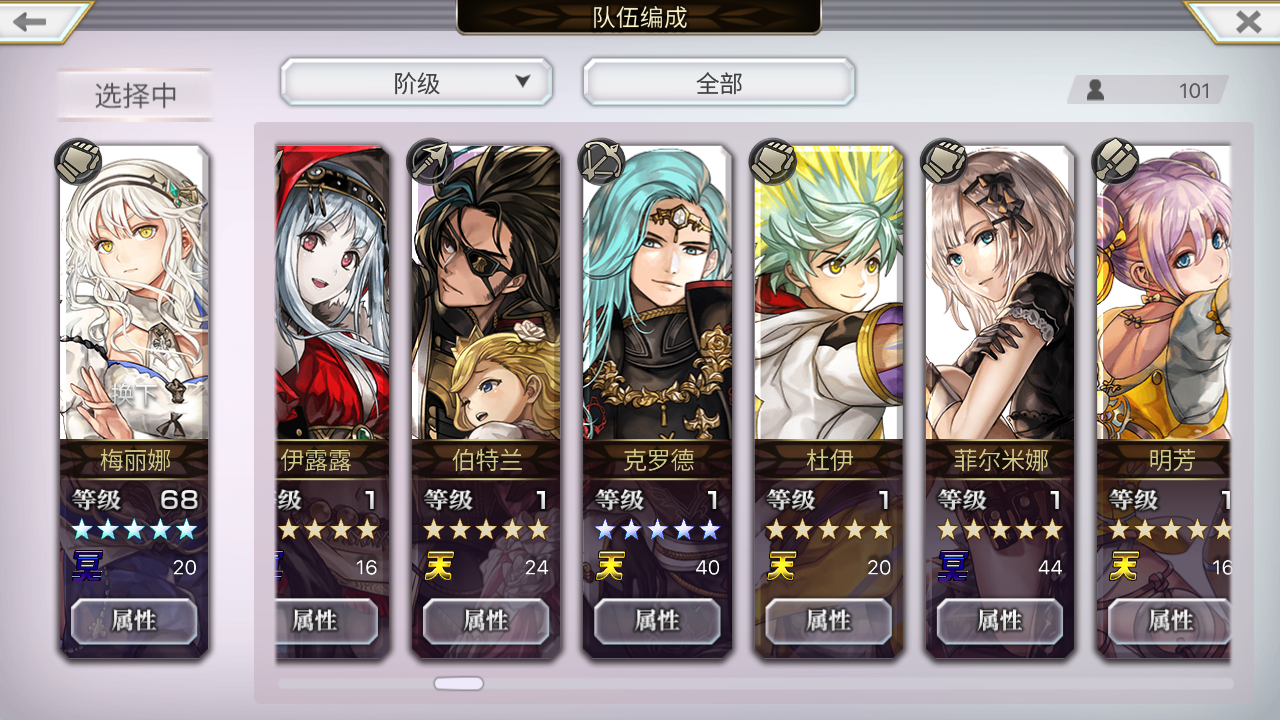
Task: Click the fist class icon on 菲尔米娜 card
Action: [944, 161]
